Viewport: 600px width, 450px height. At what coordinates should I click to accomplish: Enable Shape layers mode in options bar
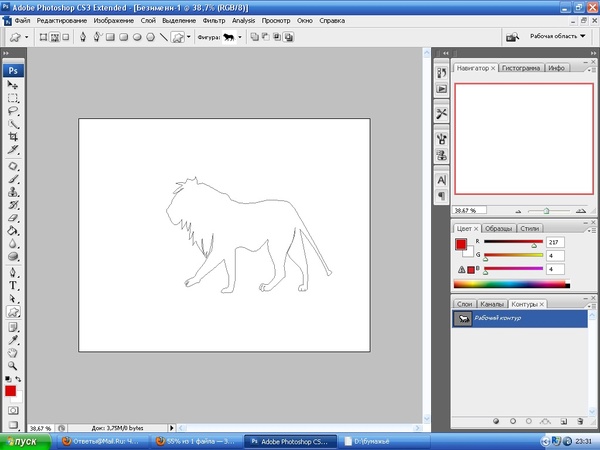(43, 37)
